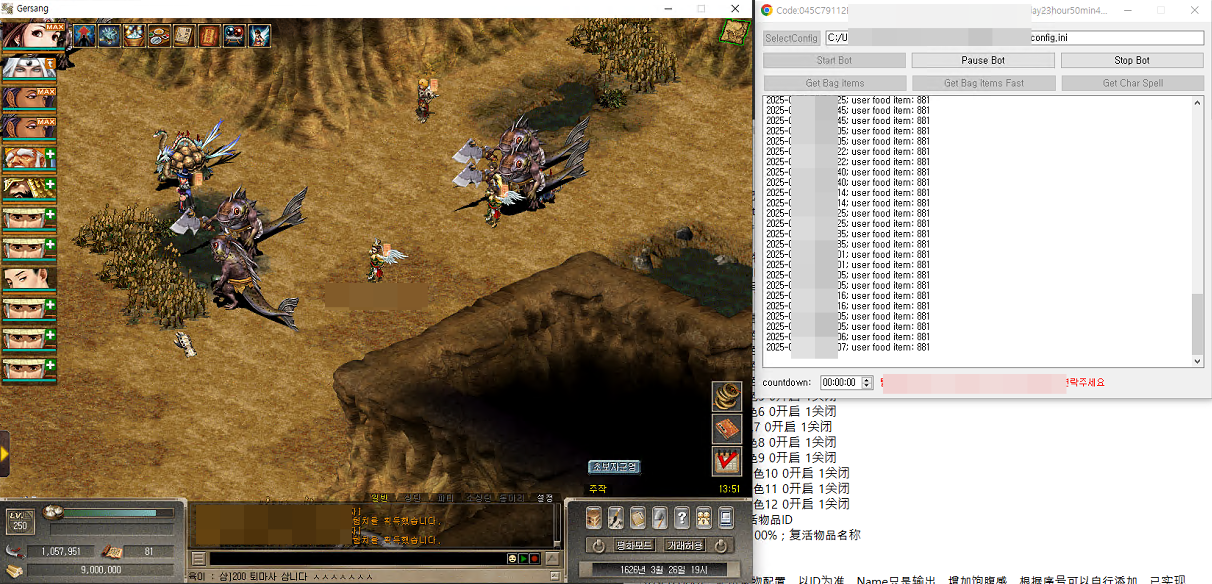This screenshot has height=584, width=1212.
Task: Click the 色12 0开启 1关闭 line in background window
Action: pyautogui.click(x=803, y=504)
